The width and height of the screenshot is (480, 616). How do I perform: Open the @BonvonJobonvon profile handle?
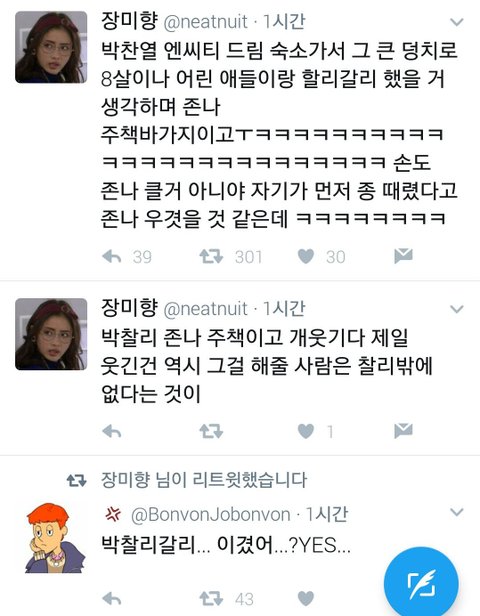[x=211, y=515]
